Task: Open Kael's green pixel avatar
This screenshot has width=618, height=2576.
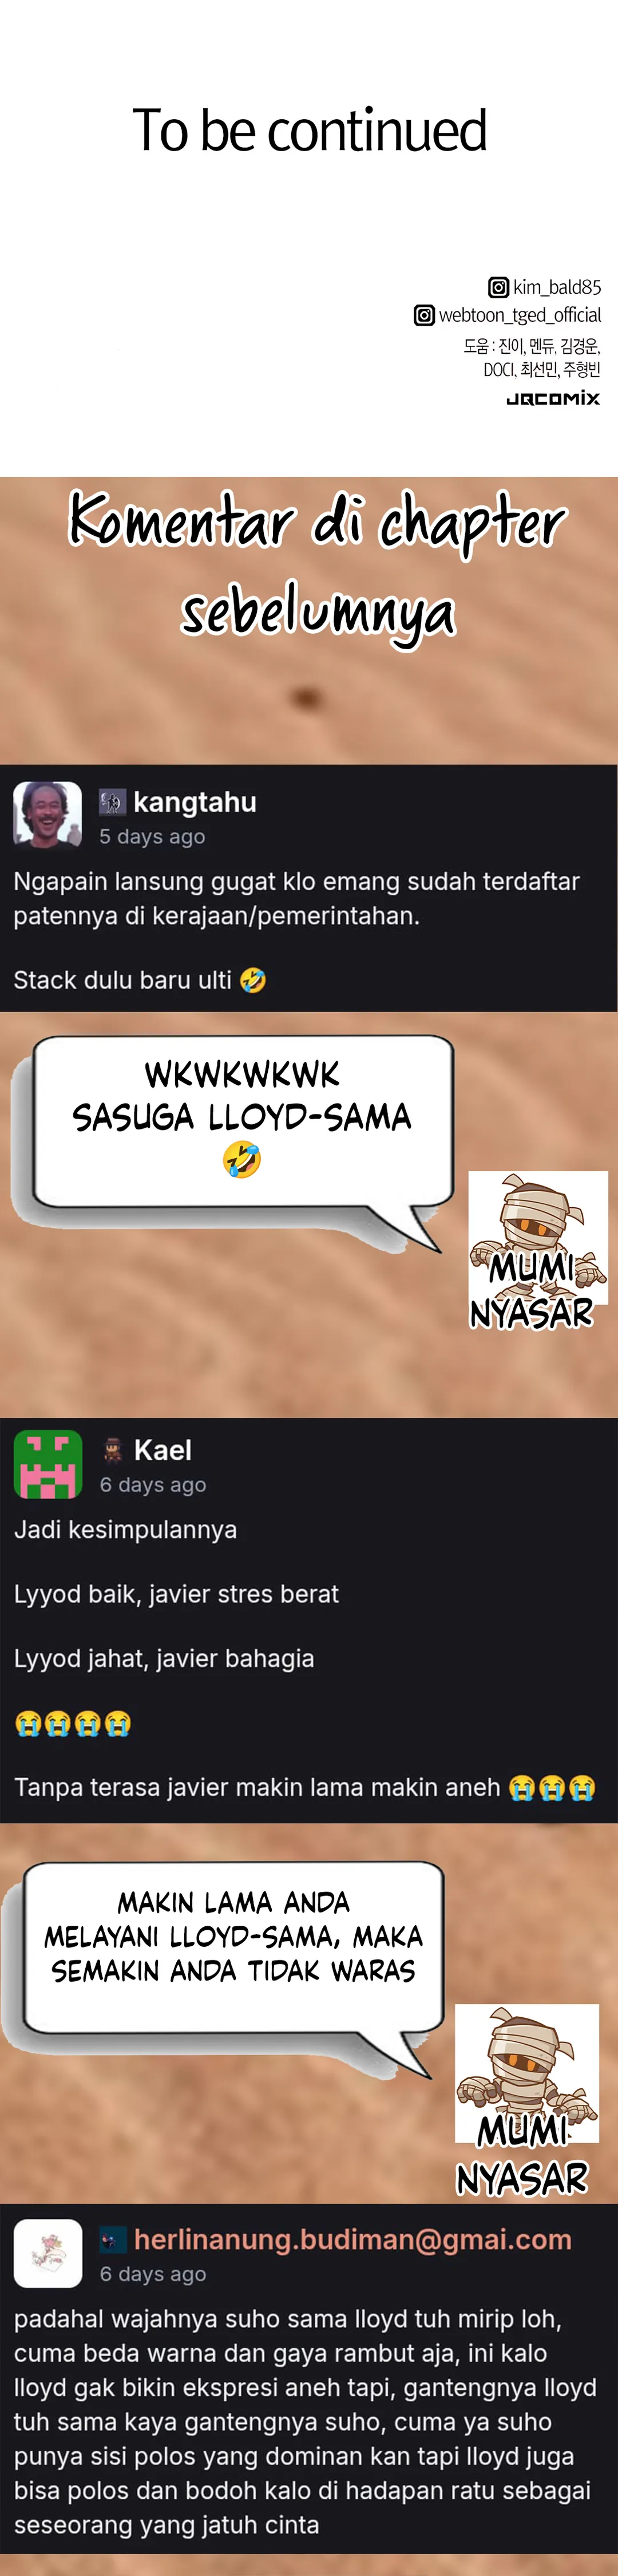Action: pos(48,1464)
